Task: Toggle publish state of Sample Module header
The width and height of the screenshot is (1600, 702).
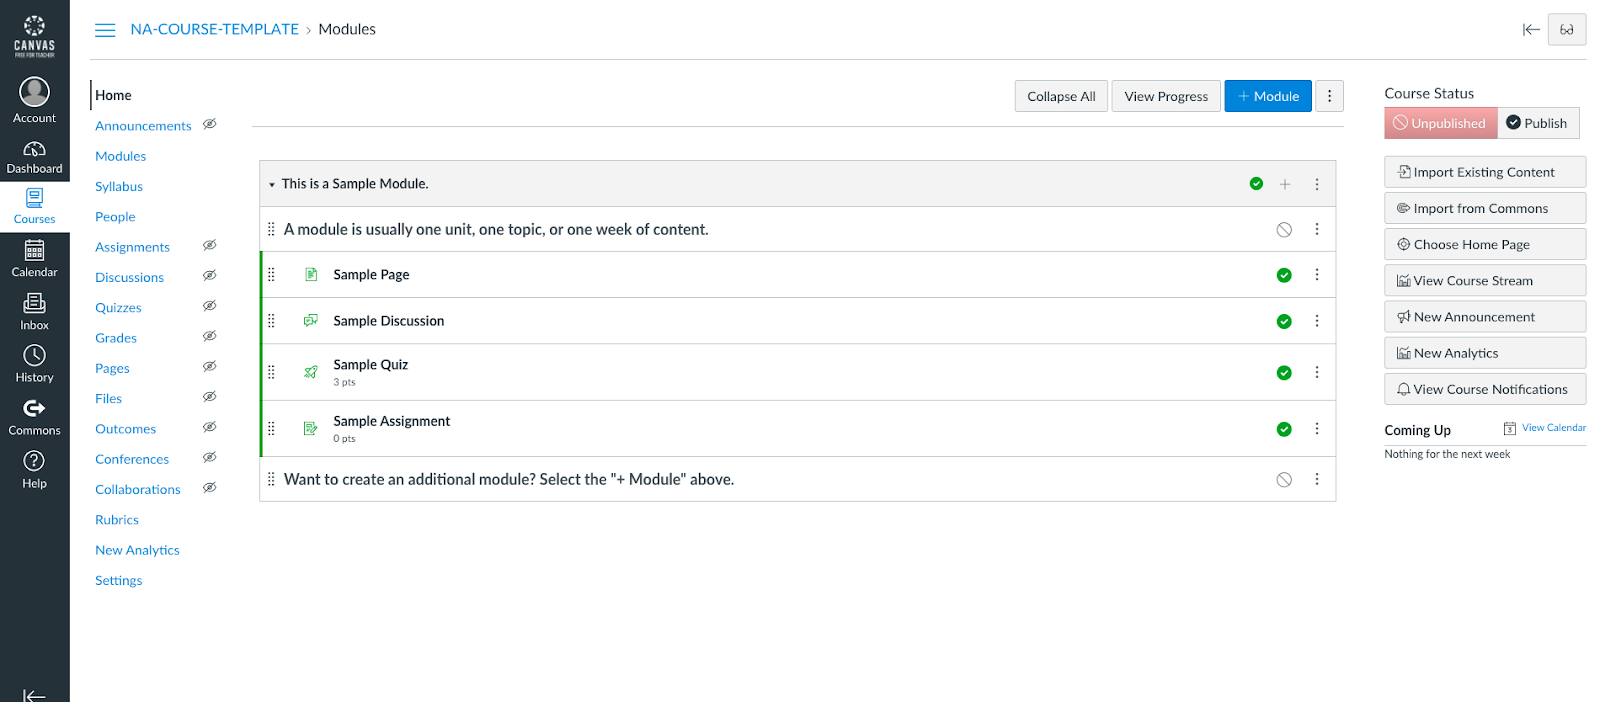Action: point(1256,184)
